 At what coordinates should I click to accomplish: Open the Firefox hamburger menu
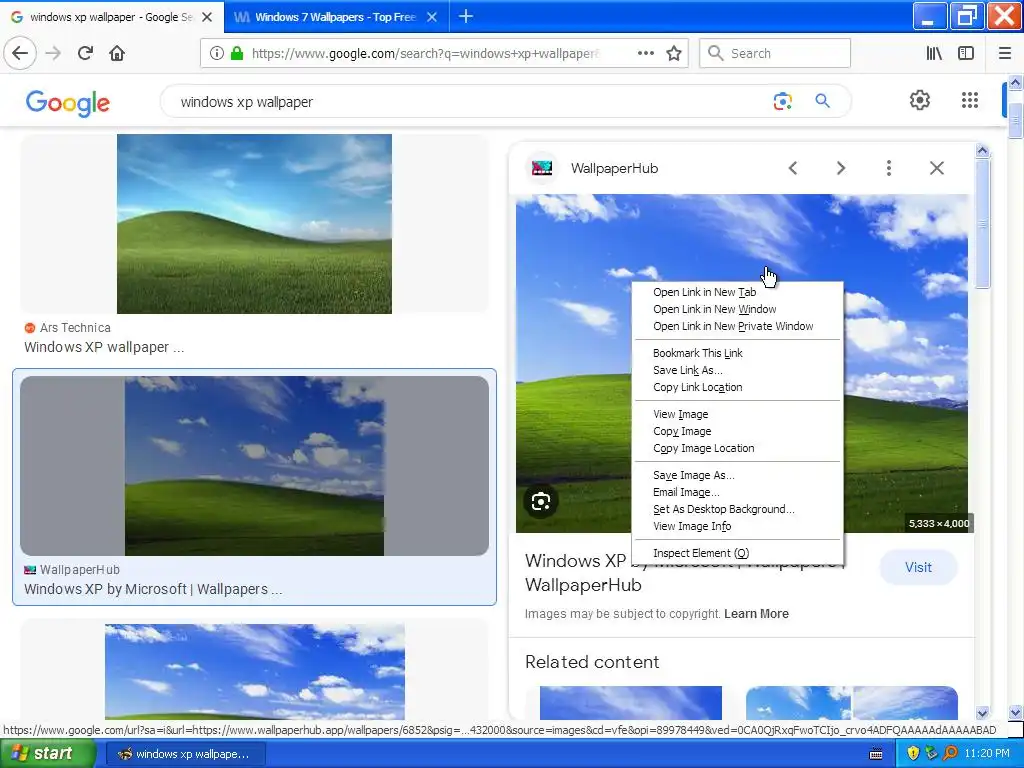pyautogui.click(x=1005, y=53)
